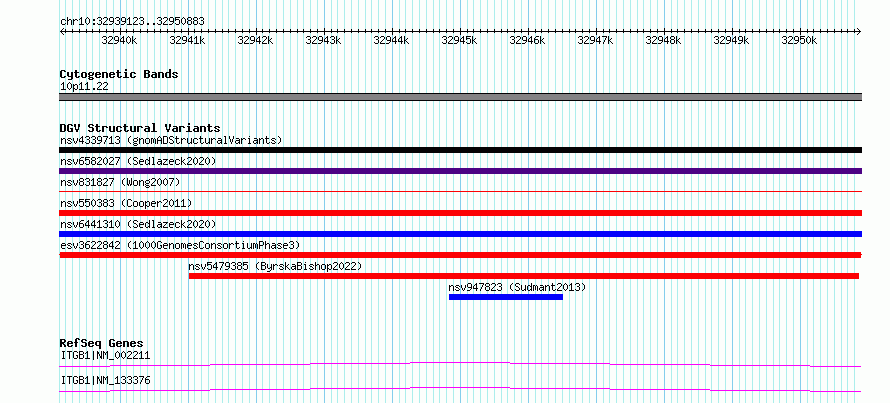Click the 10p11.22 band label
The width and height of the screenshot is (890, 403).
point(84,87)
